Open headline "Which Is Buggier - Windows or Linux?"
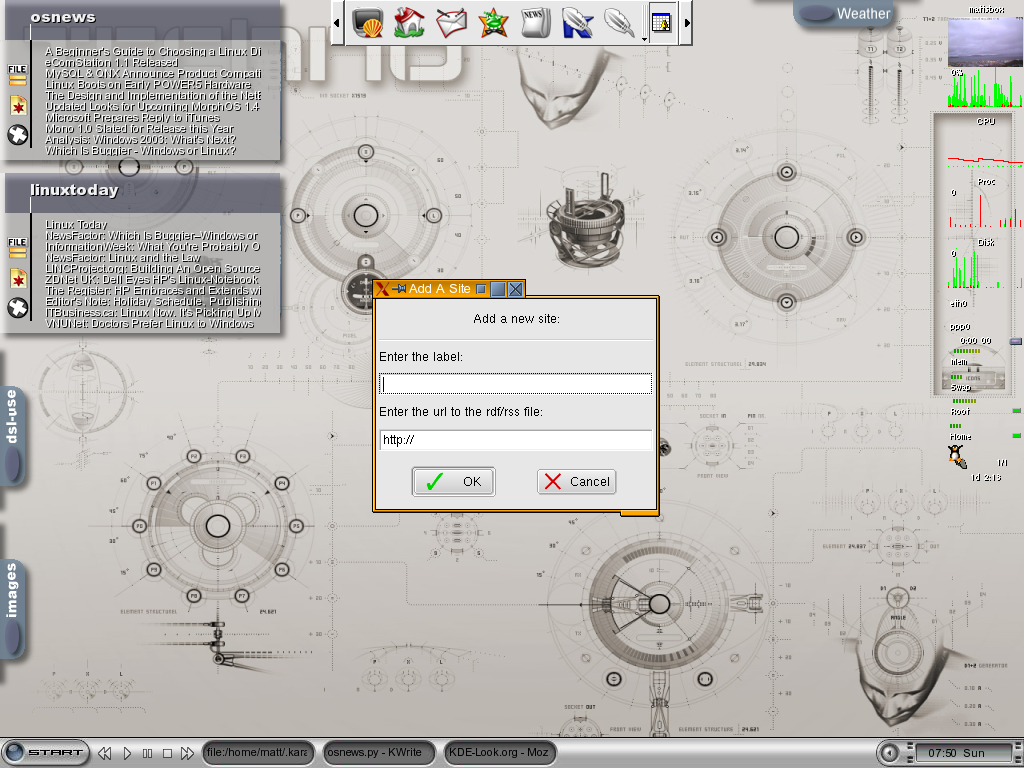 [x=140, y=151]
